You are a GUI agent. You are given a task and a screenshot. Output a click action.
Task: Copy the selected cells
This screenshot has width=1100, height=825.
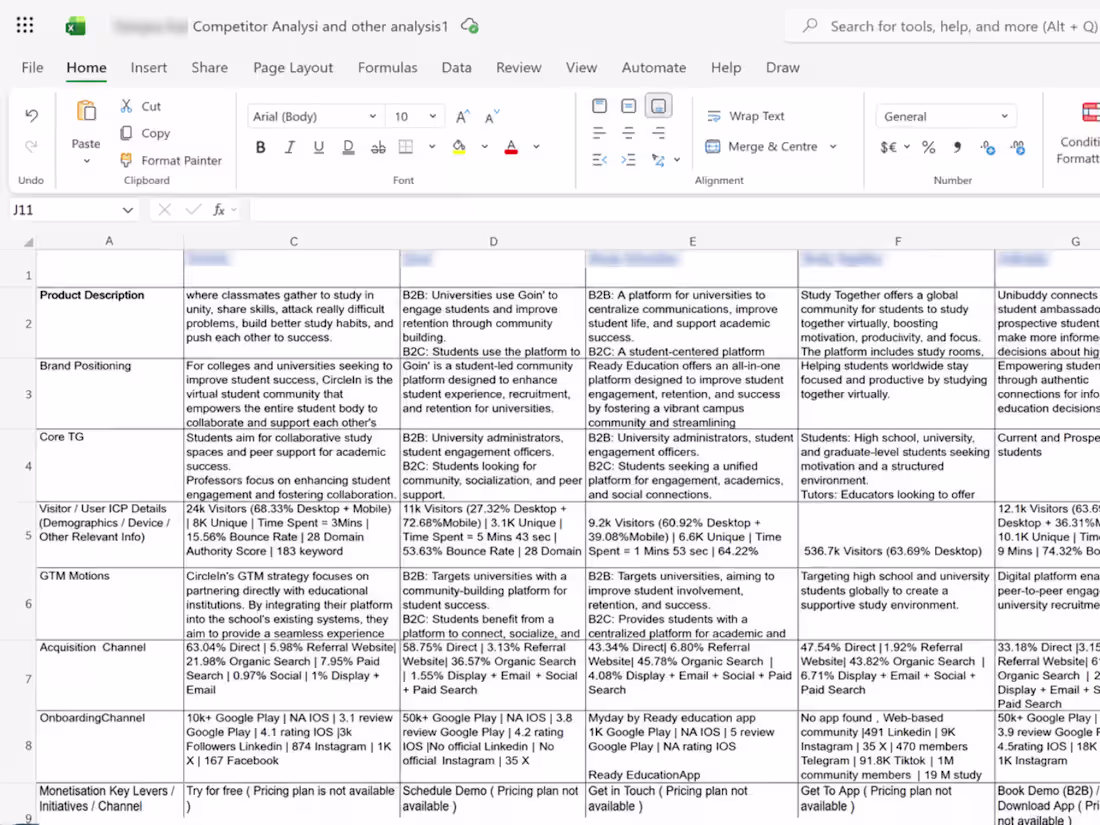click(x=145, y=133)
